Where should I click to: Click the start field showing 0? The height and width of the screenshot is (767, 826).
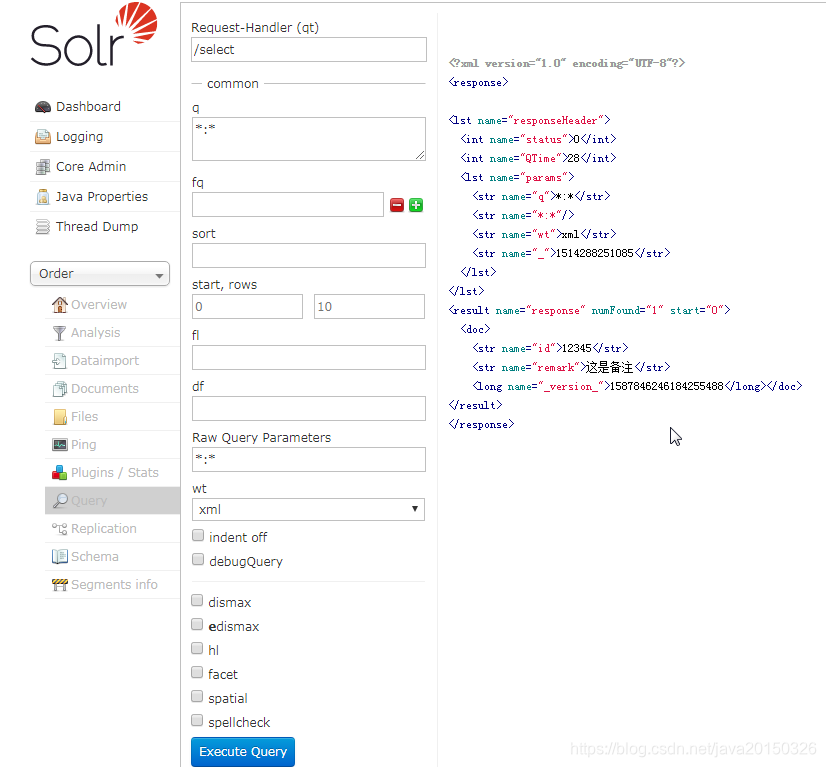coord(247,307)
